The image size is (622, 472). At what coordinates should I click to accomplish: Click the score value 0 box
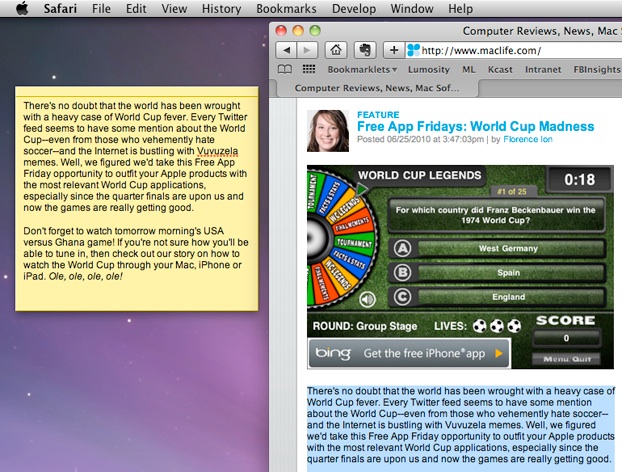tap(566, 338)
